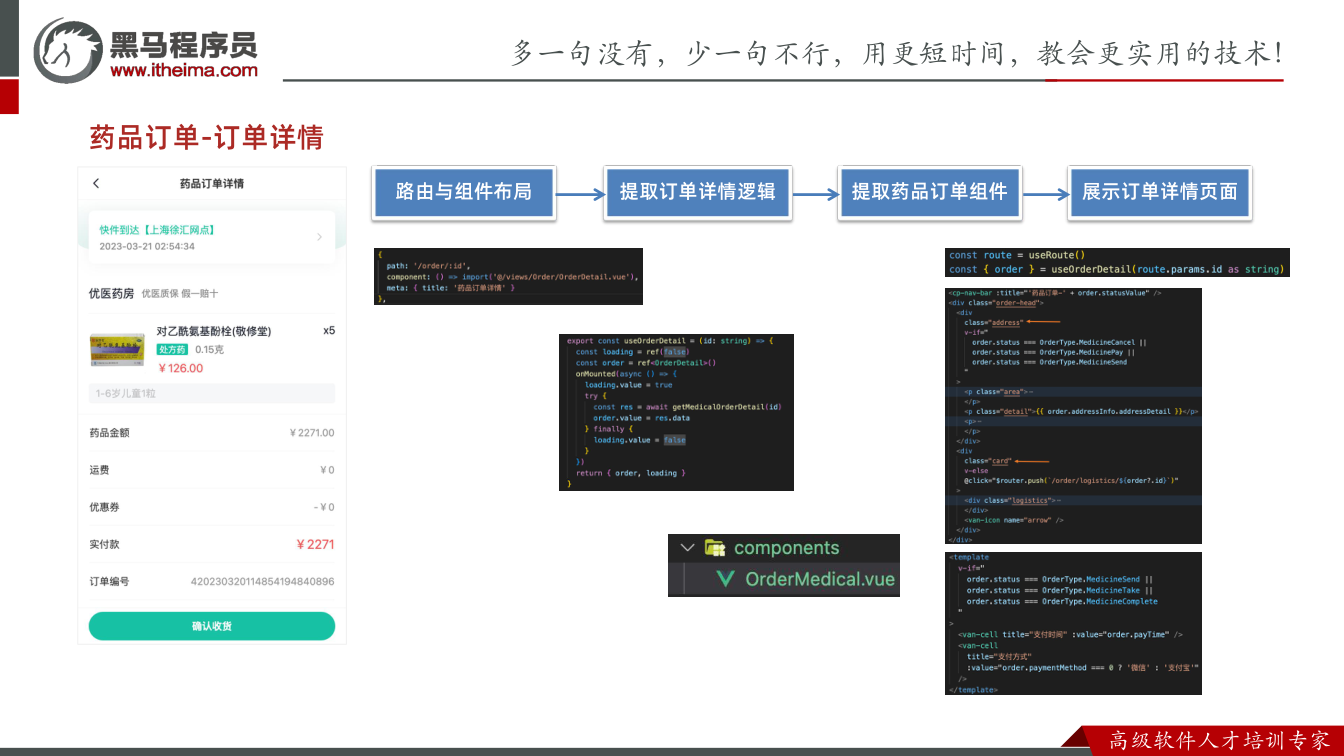Click the components folder icon

[x=715, y=548]
